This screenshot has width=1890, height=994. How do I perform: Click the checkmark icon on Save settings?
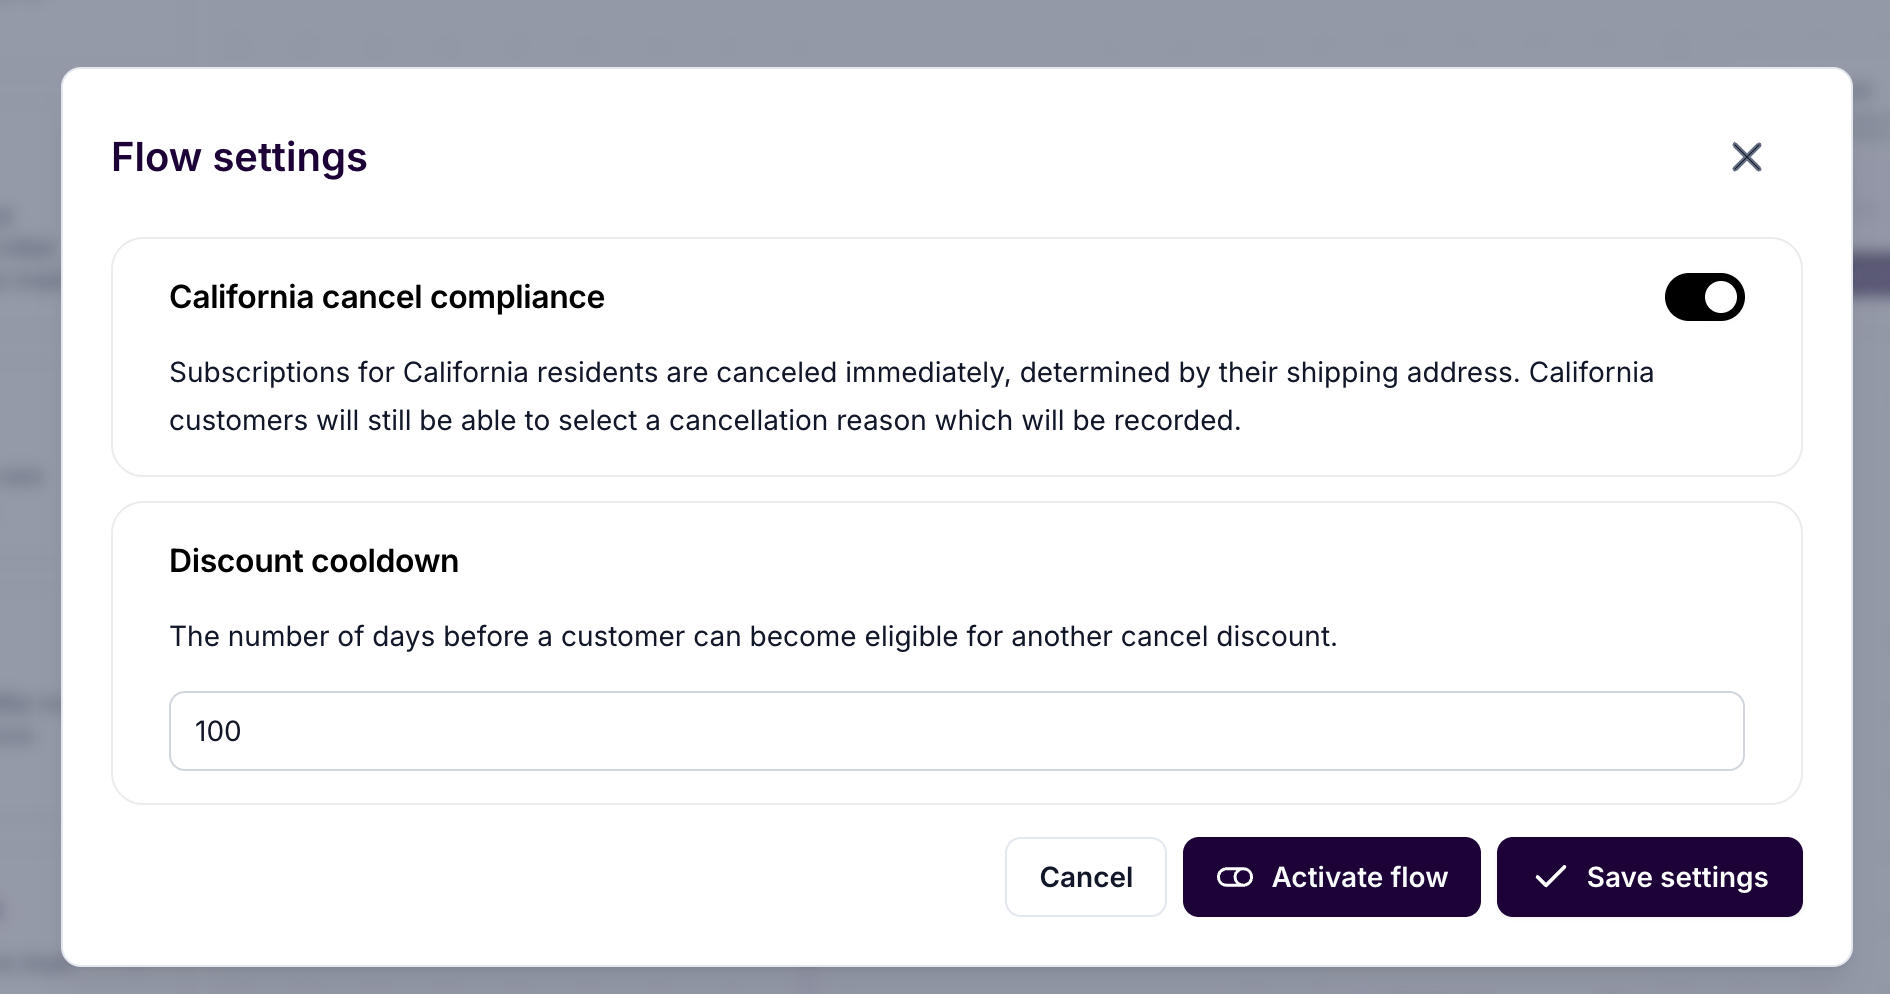pos(1550,877)
